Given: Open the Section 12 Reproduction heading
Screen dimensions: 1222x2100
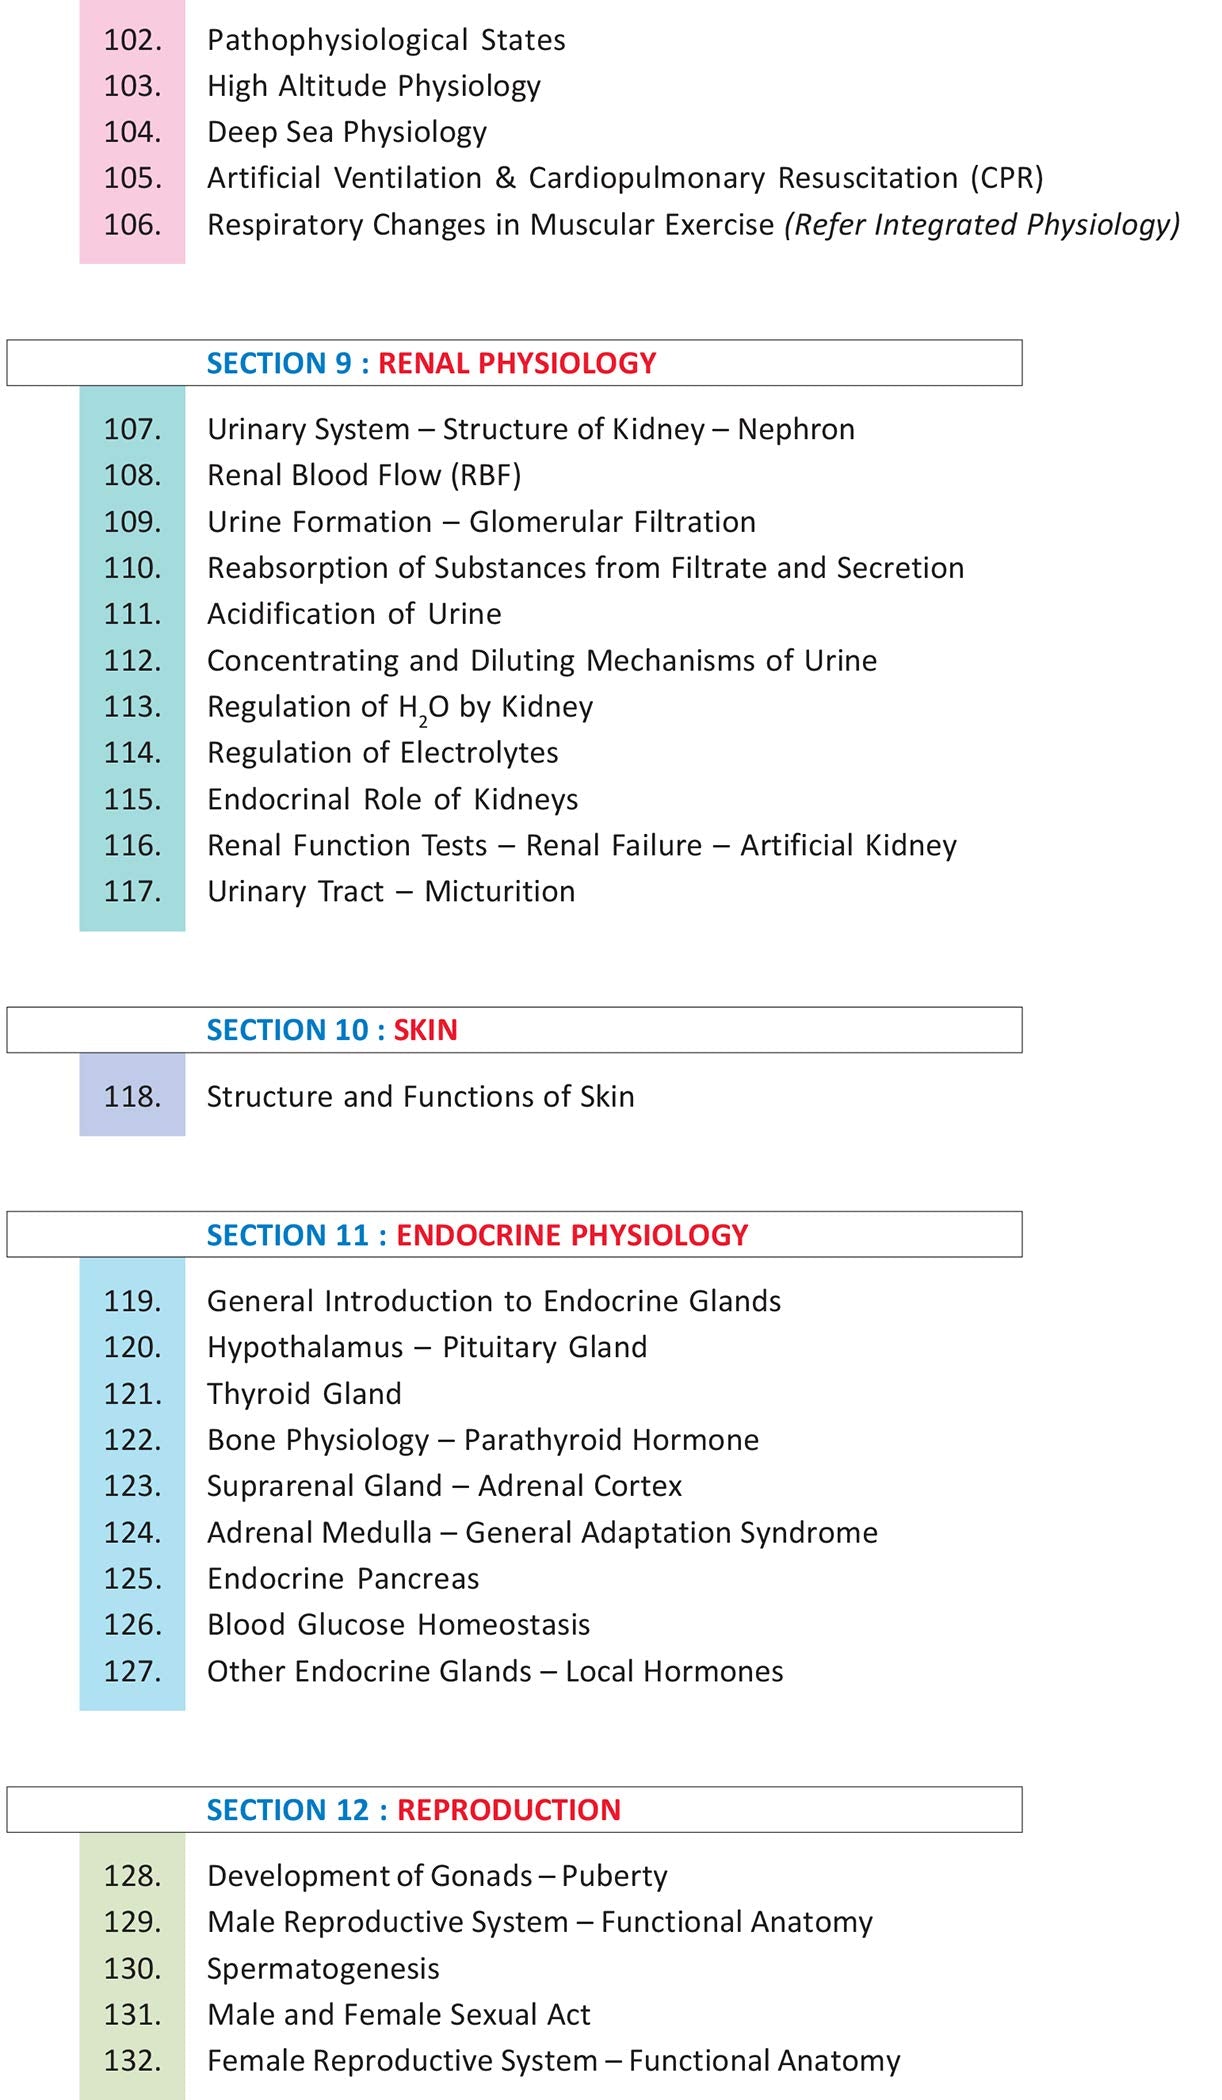Looking at the screenshot, I should (413, 1810).
